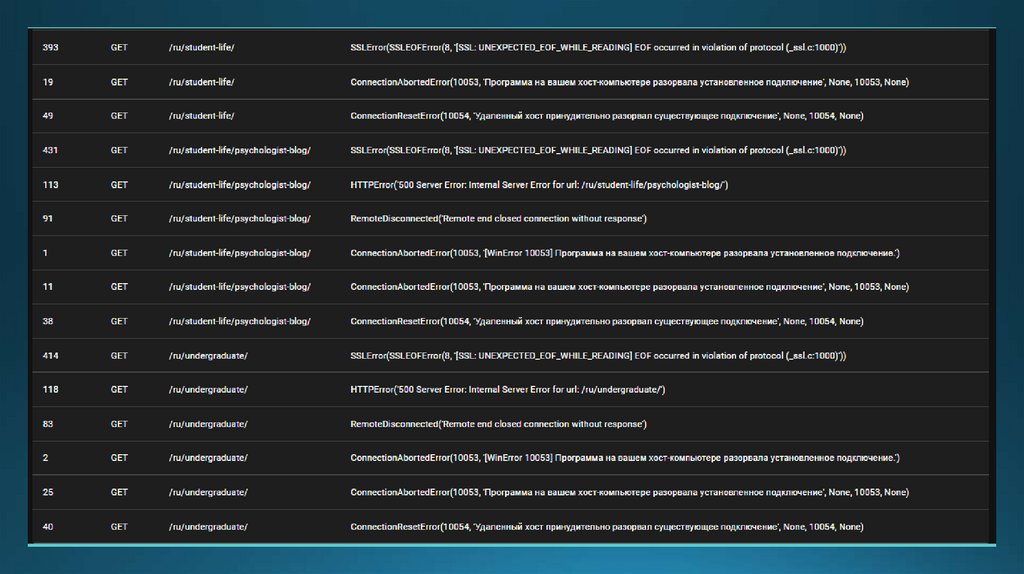Select ConnectionAbortedError message in the 11 row
This screenshot has height=574, width=1024.
click(x=630, y=287)
